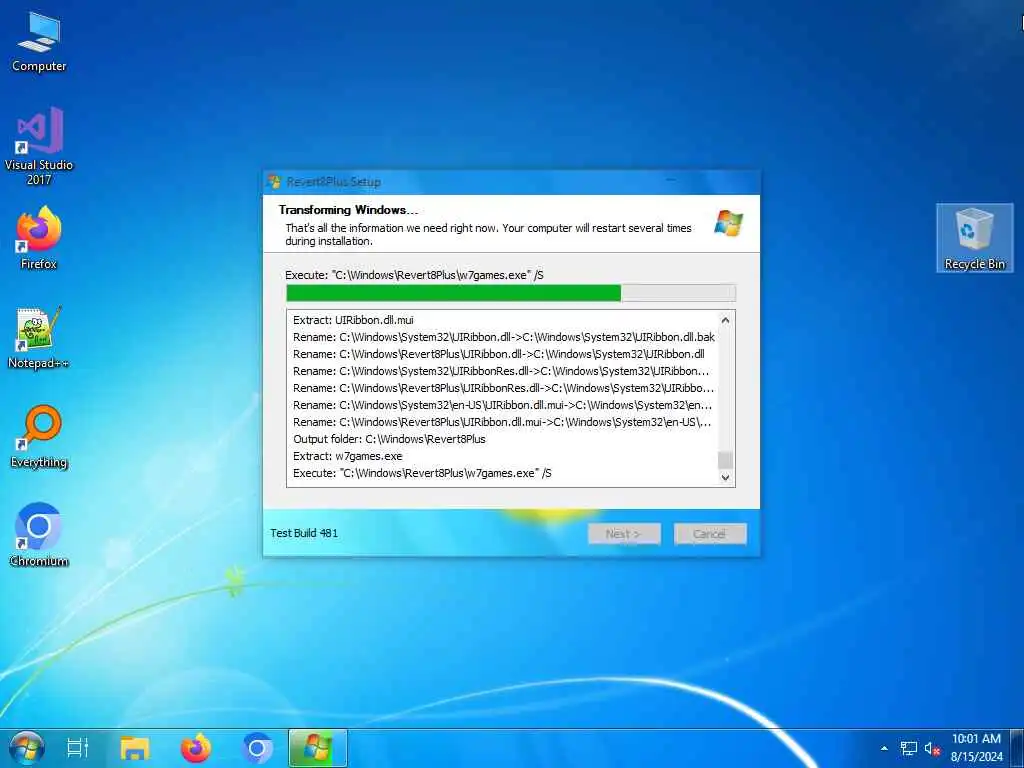Select the Everything search desktop shortcut
Viewport: 1024px width, 768px height.
tap(39, 437)
